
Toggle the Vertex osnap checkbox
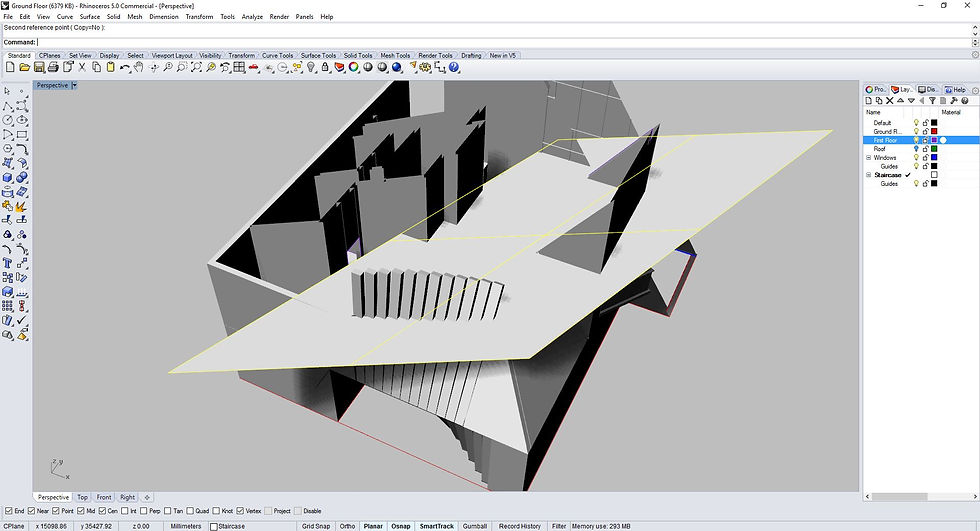click(x=240, y=511)
